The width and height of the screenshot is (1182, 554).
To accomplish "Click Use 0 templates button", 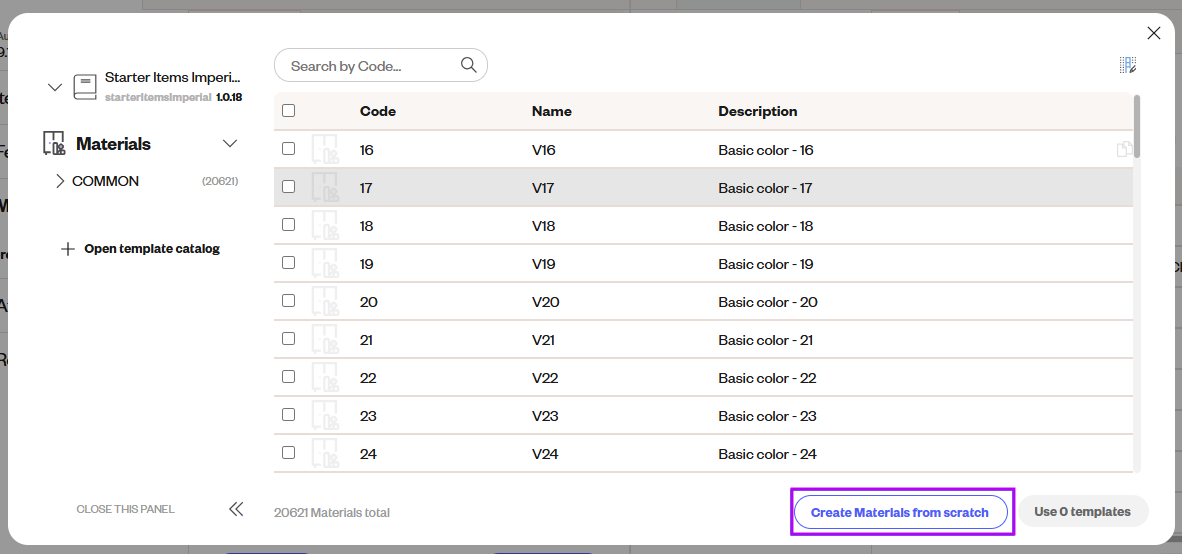I will pos(1082,511).
